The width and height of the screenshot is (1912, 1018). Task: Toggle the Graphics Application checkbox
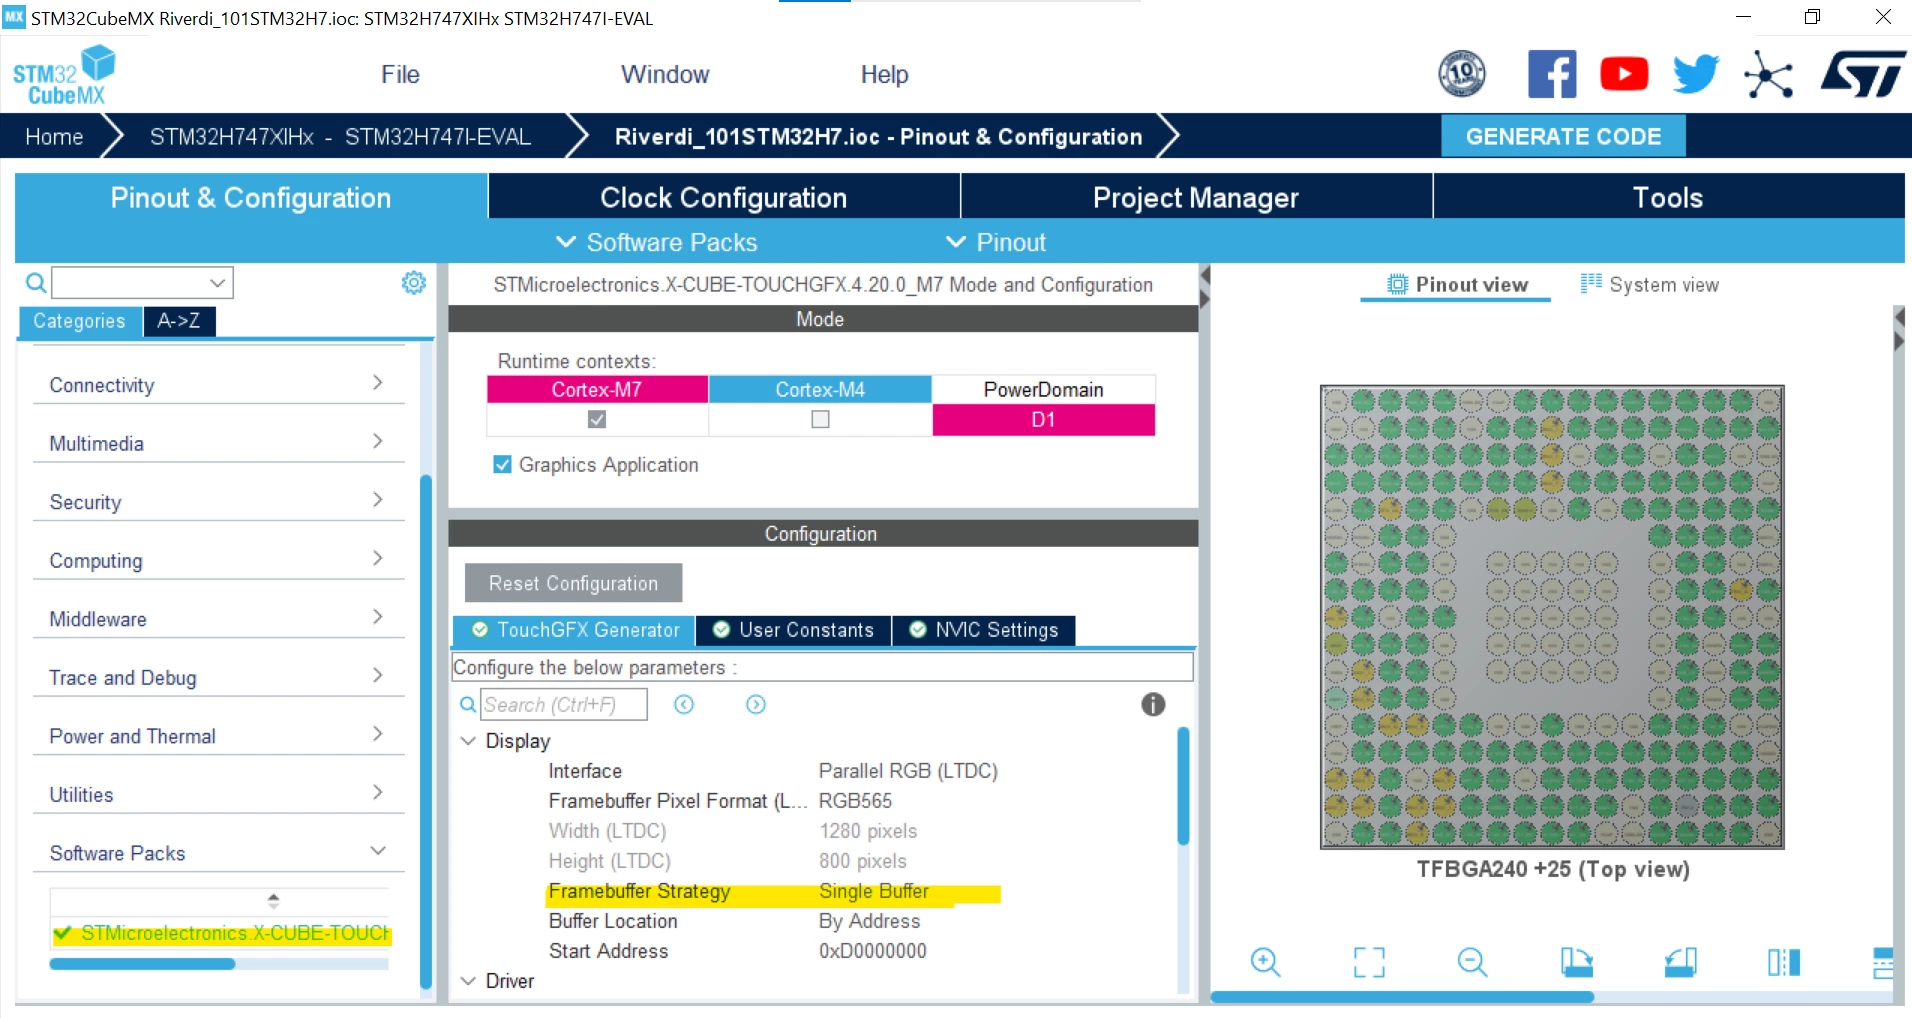pos(502,465)
